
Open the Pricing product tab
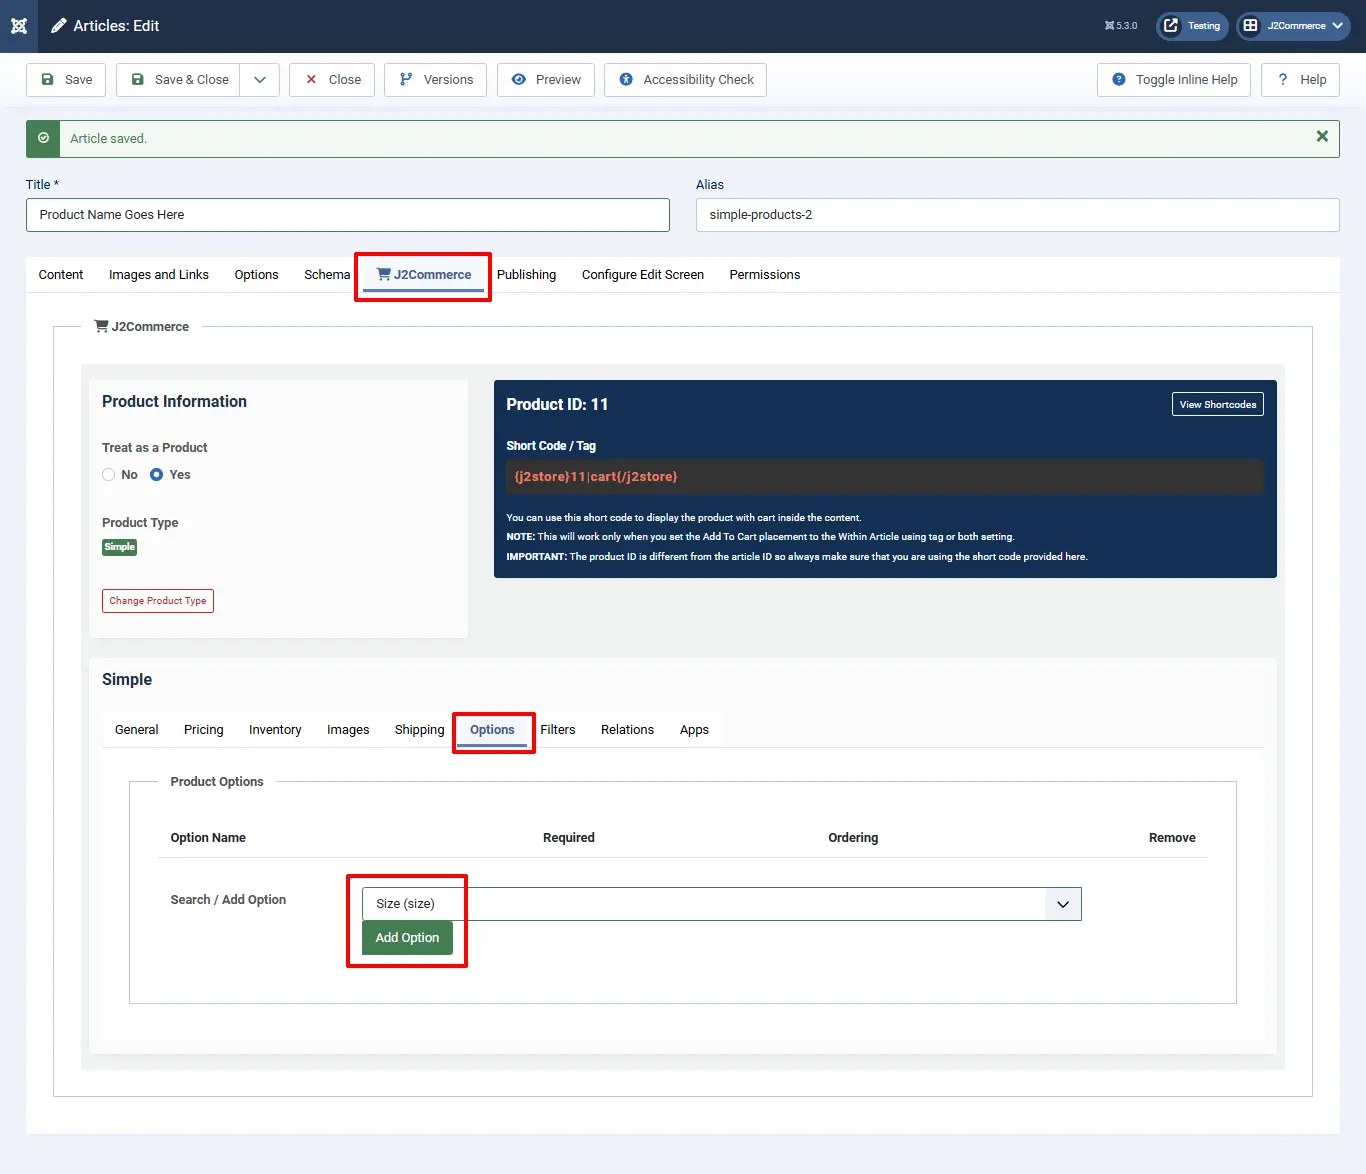(204, 730)
